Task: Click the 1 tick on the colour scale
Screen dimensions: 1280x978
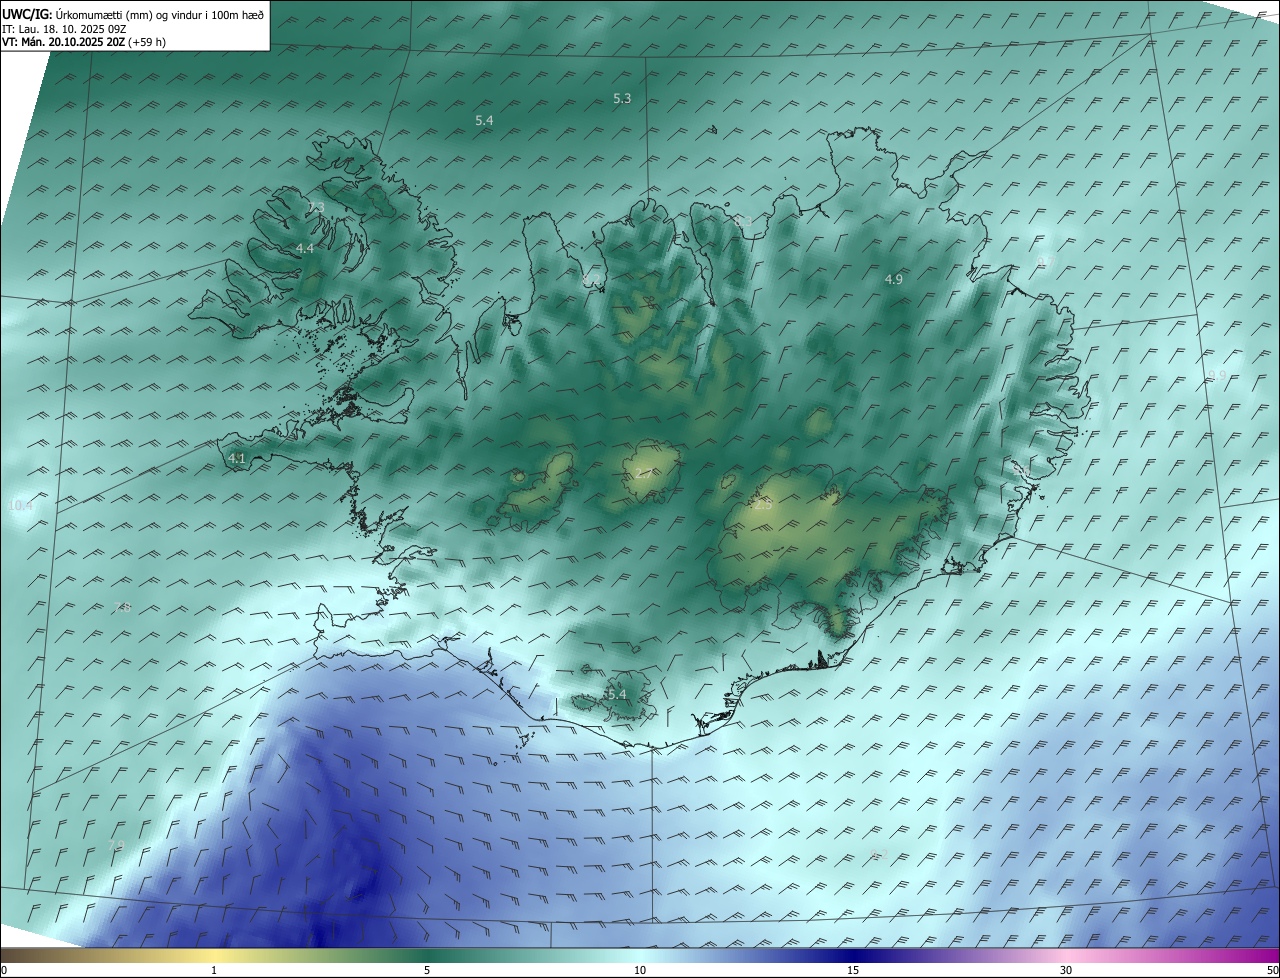Action: (214, 970)
